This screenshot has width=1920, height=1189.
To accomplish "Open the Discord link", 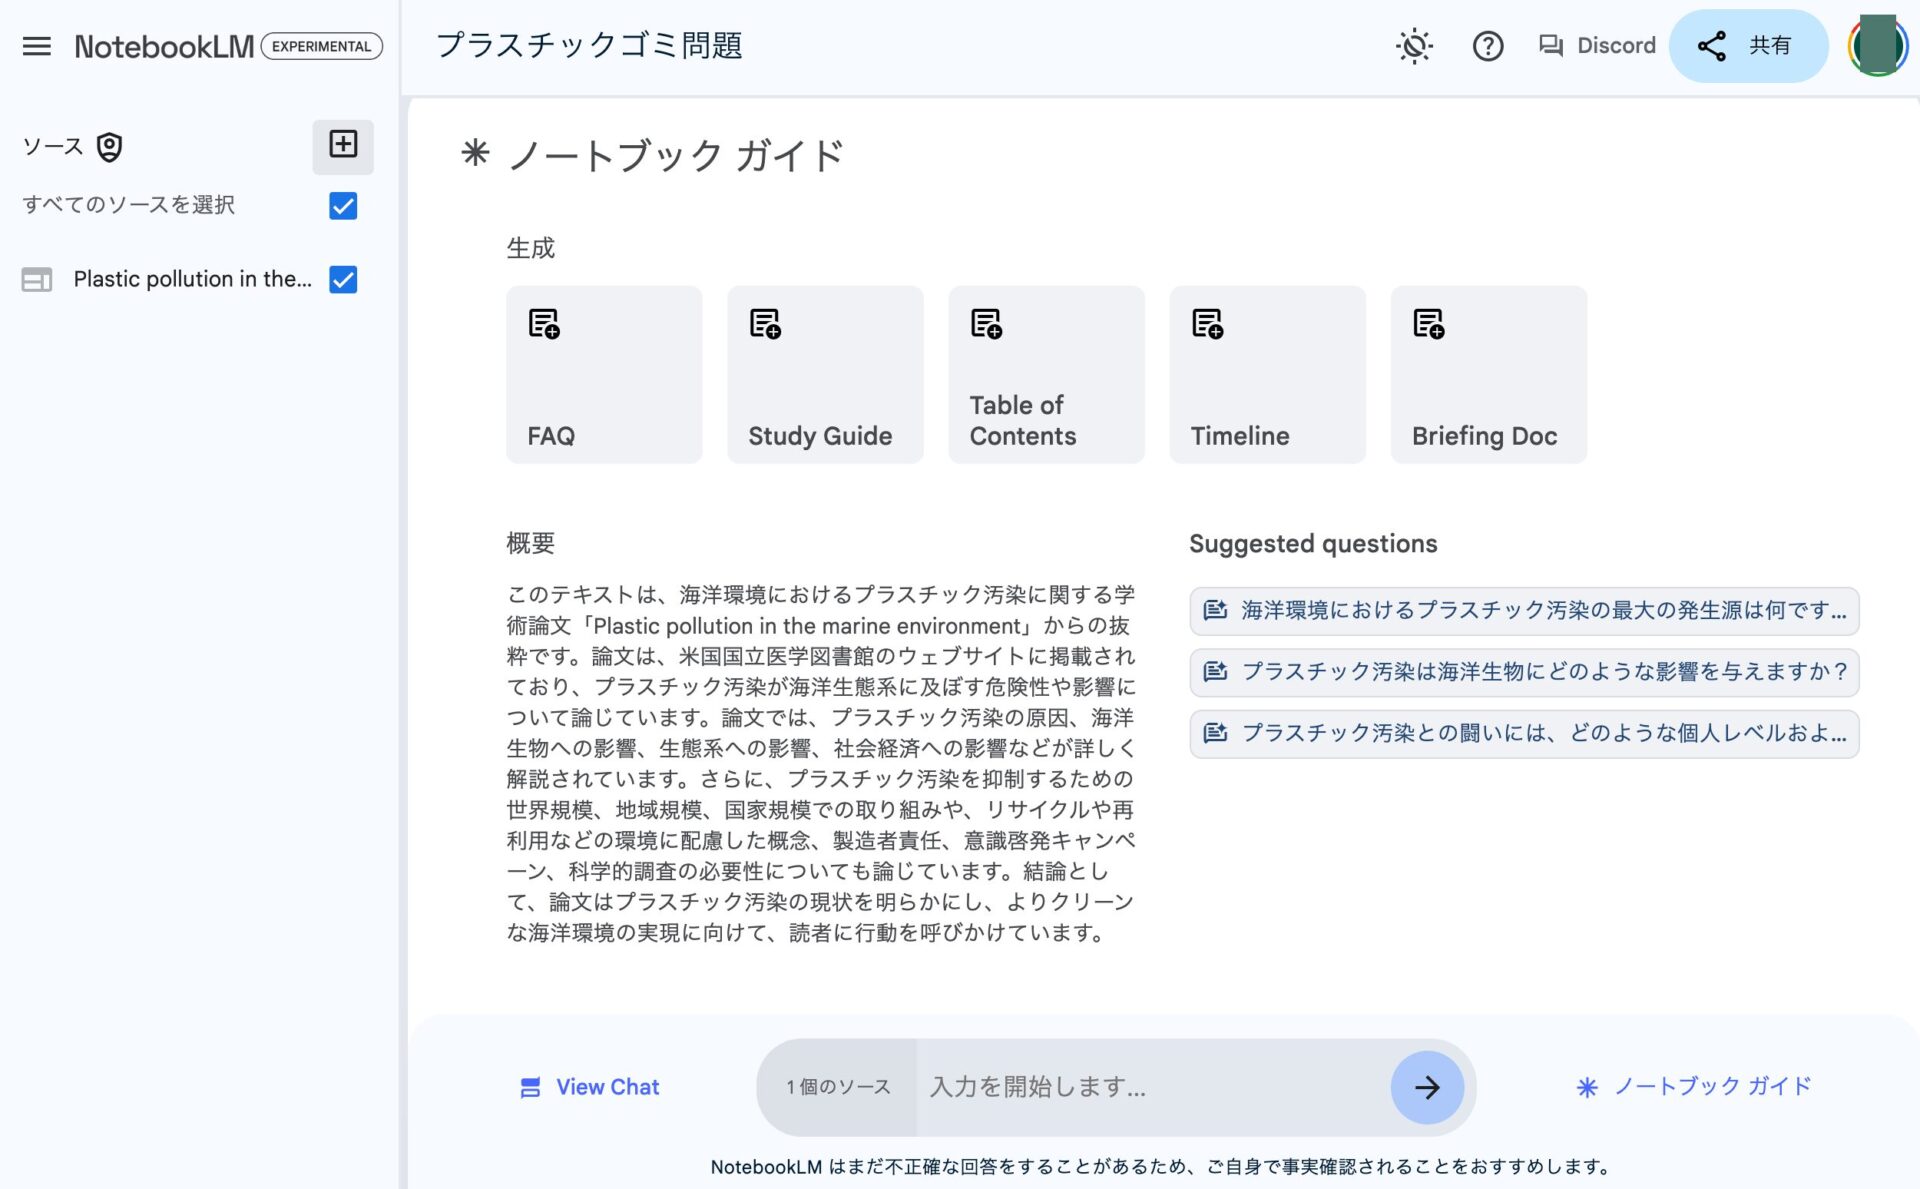I will tap(1597, 46).
